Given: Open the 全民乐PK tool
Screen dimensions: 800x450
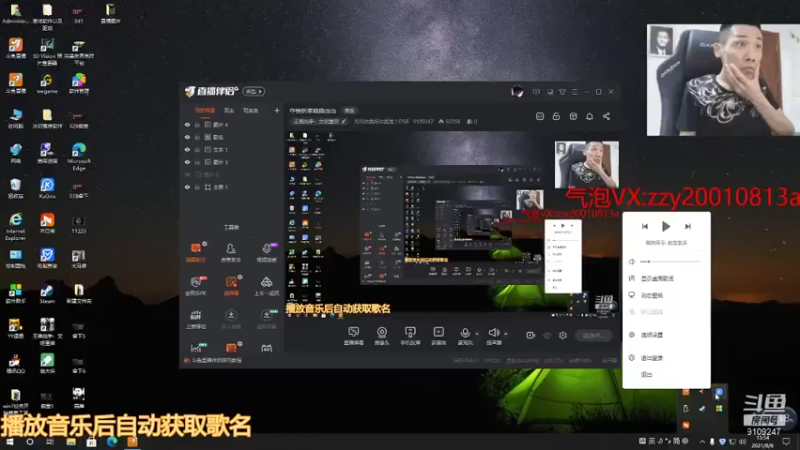Looking at the screenshot, I should click(196, 286).
